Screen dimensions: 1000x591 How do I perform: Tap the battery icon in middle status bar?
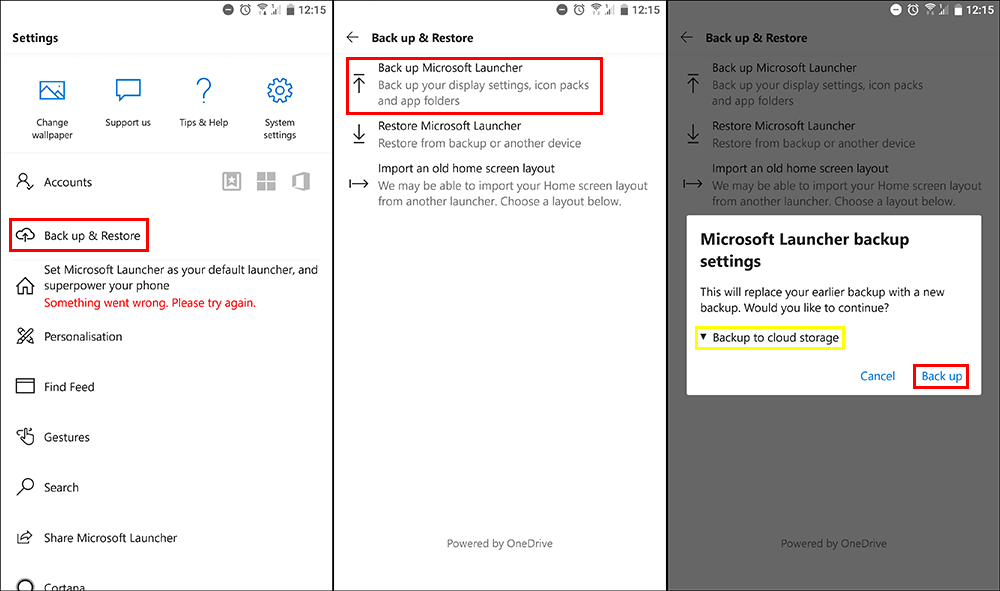(x=624, y=10)
